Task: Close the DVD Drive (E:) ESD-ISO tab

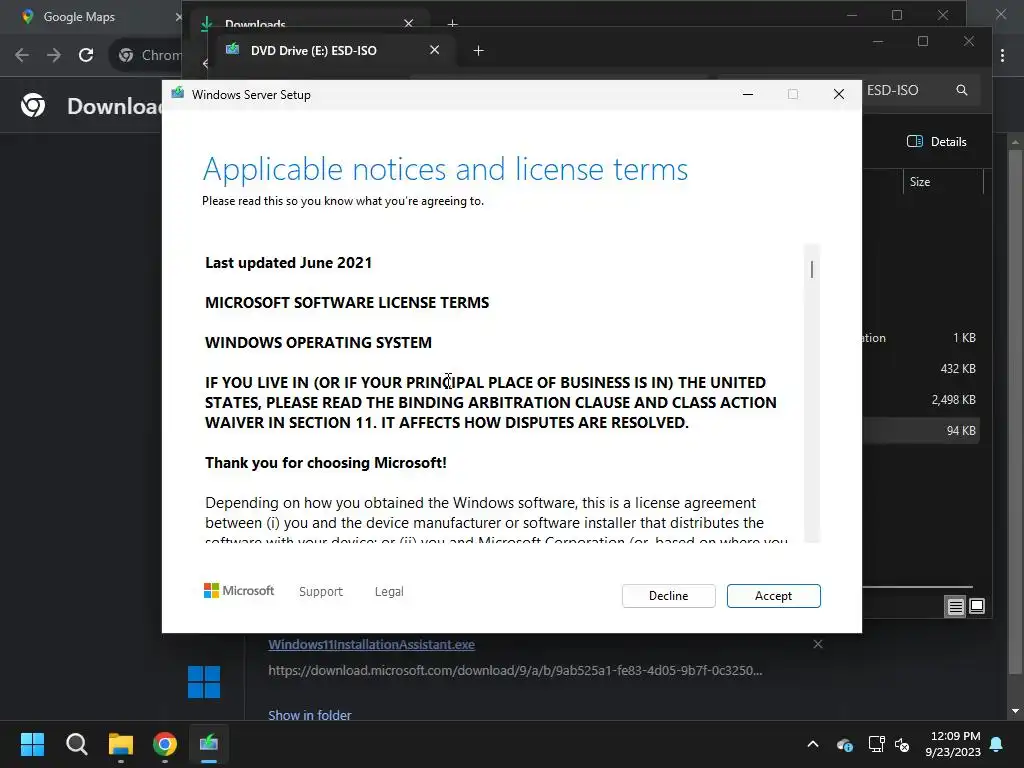Action: 434,50
